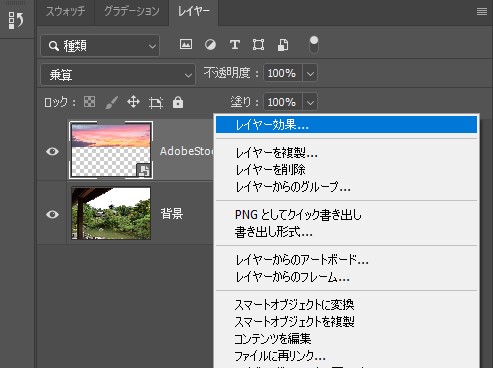The image size is (493, 368).
Task: Choose レイヤーを削除 menu item
Action: pyautogui.click(x=346, y=170)
